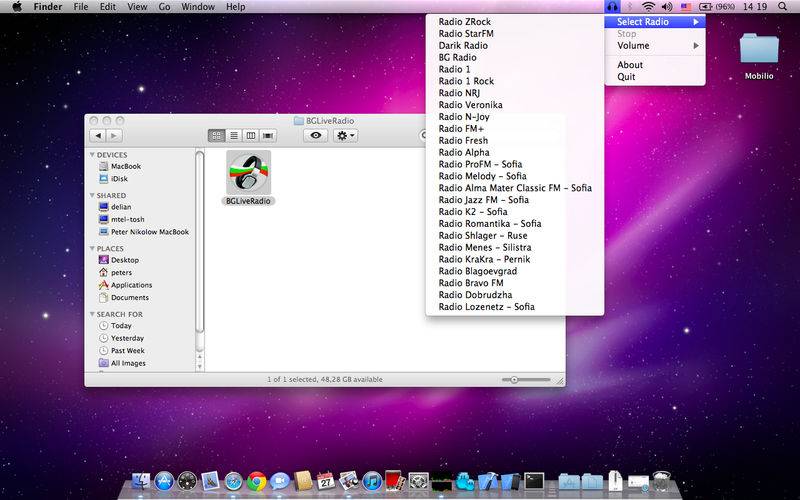Switch Finder to Cover Flow view
The width and height of the screenshot is (800, 500).
268,135
